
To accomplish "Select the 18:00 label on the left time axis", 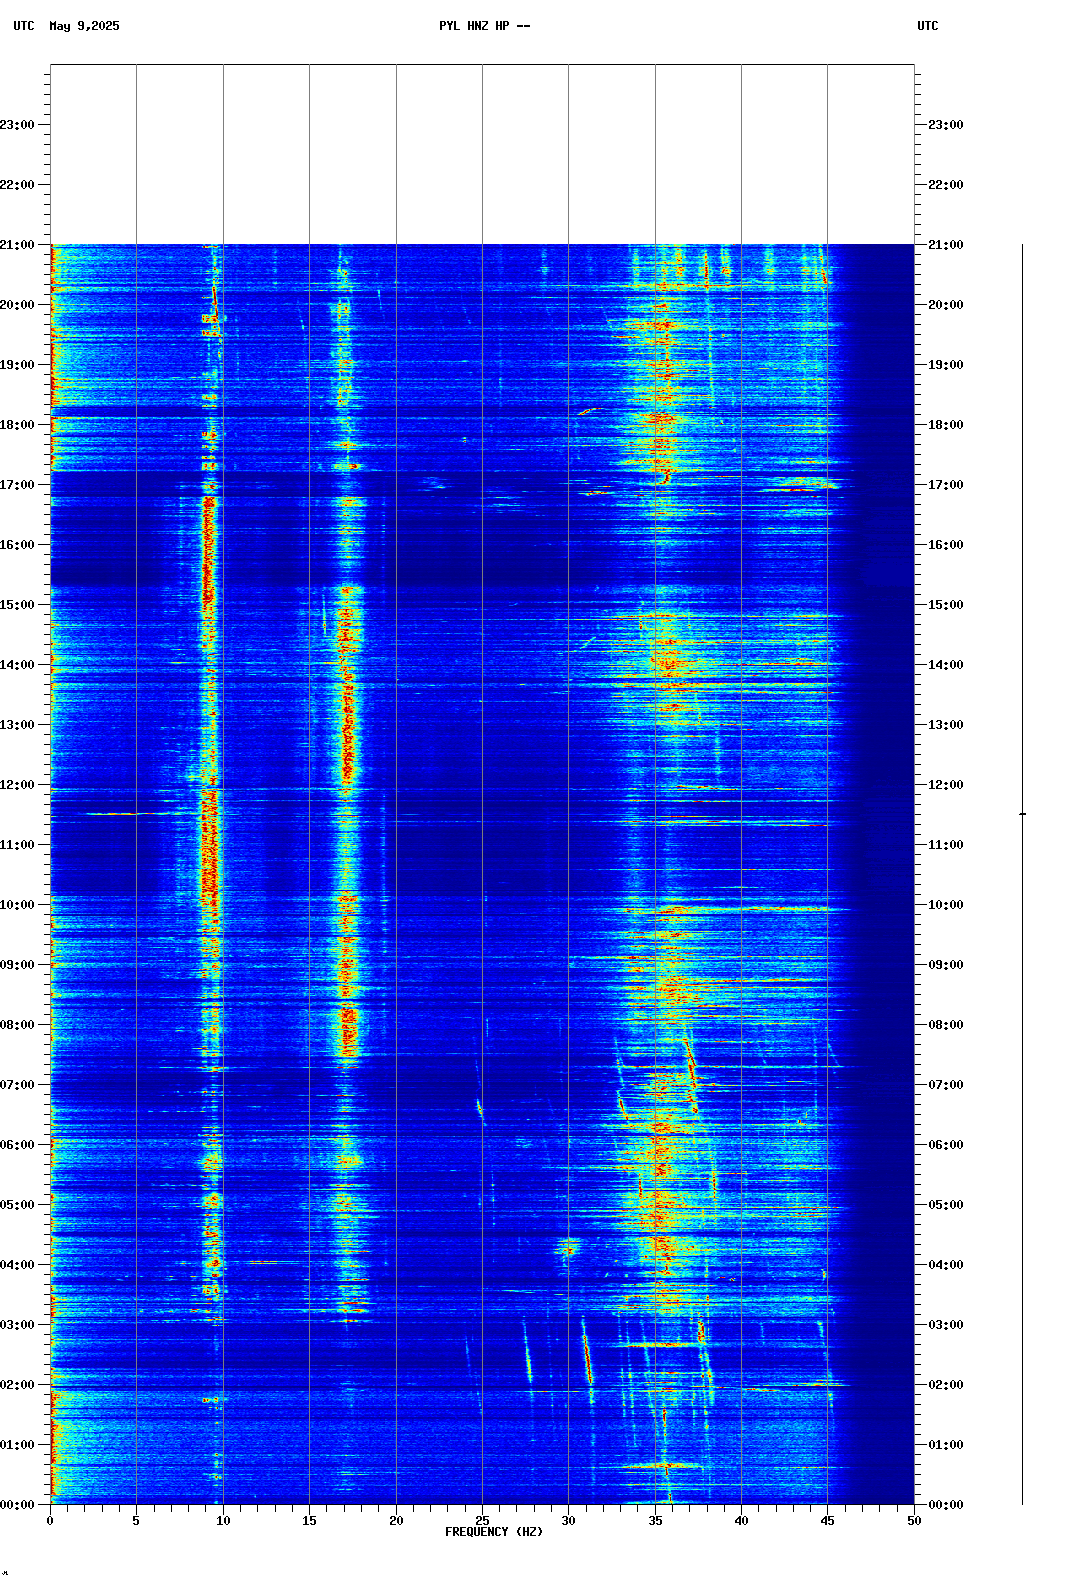I will point(17,425).
